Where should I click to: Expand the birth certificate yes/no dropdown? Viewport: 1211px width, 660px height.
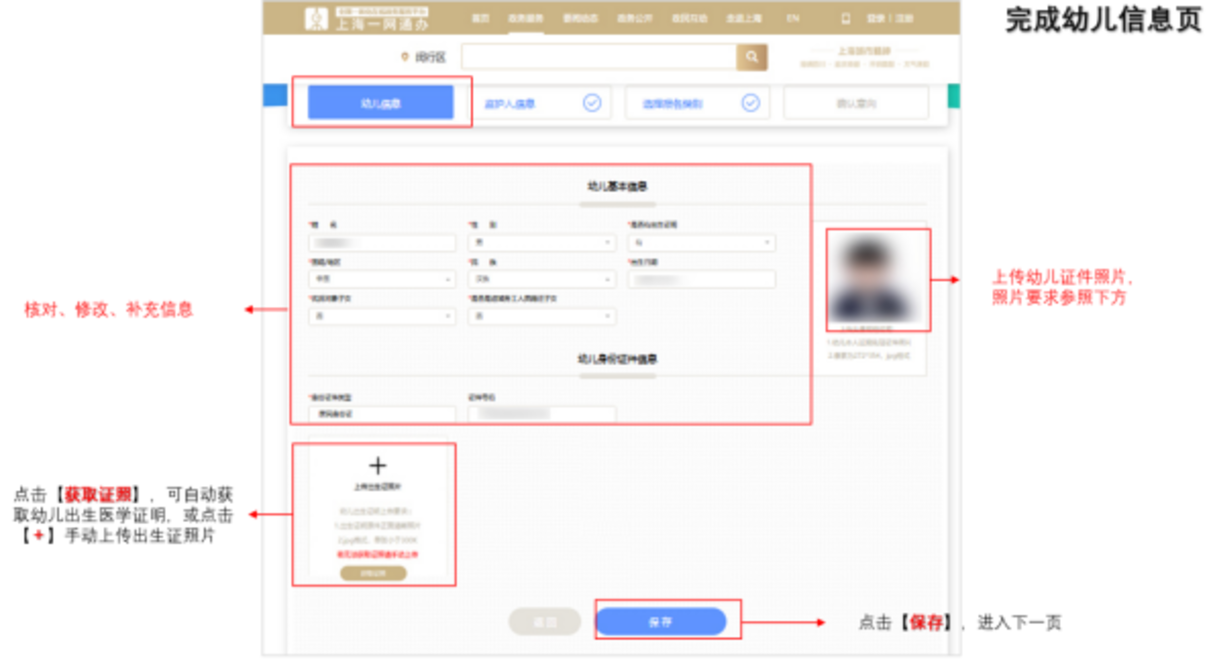click(701, 243)
